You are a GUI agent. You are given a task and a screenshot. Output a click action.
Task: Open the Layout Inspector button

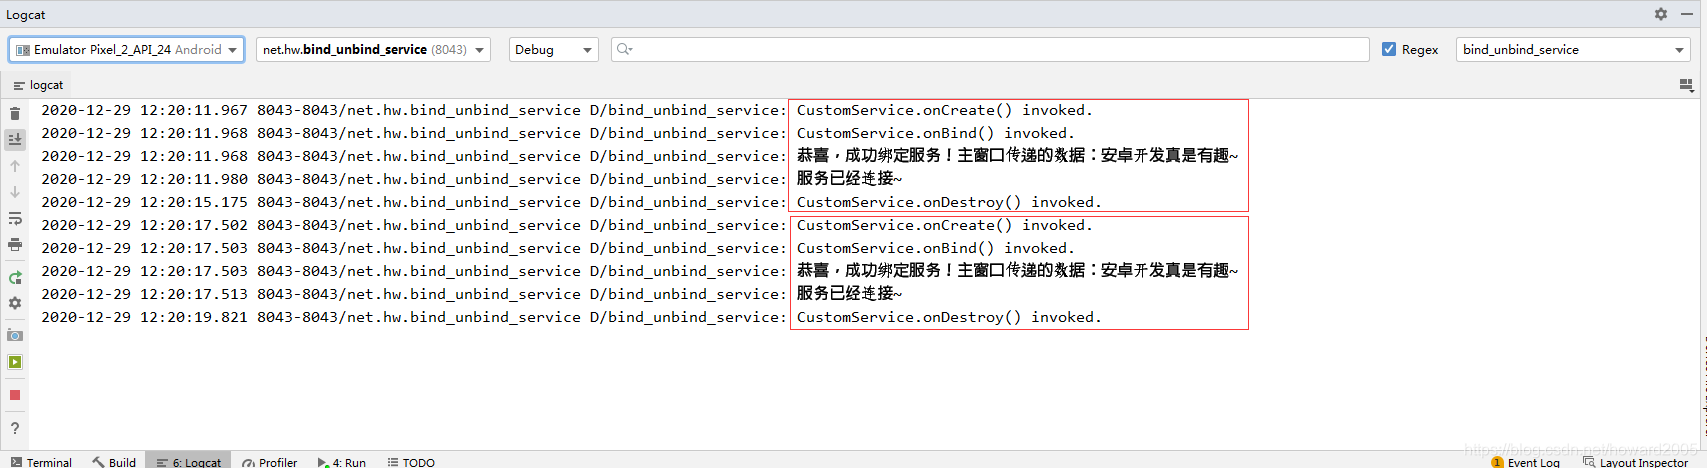pos(1635,462)
